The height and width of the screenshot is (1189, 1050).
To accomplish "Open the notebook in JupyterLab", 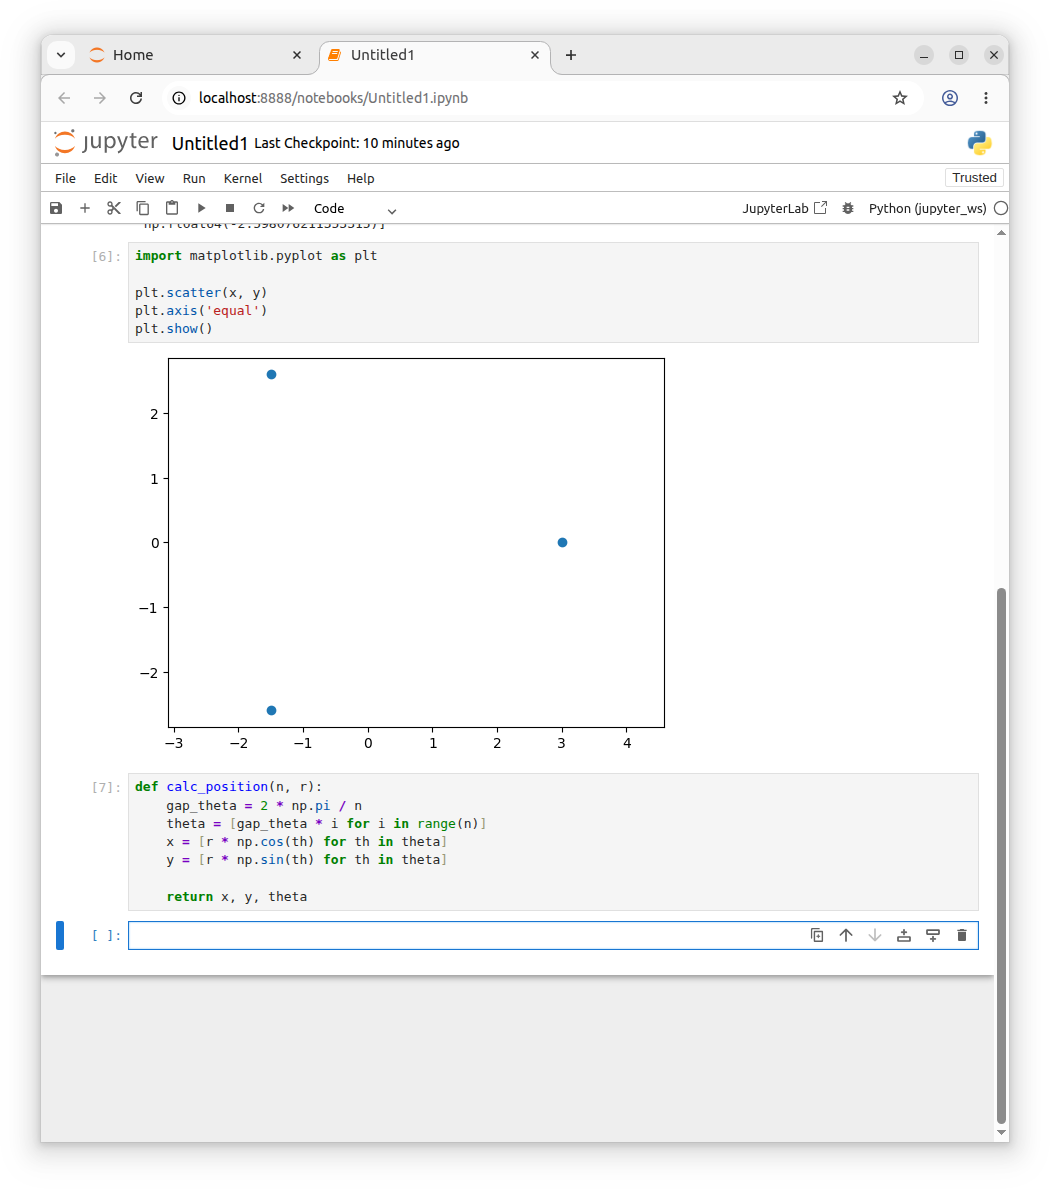I will 784,209.
